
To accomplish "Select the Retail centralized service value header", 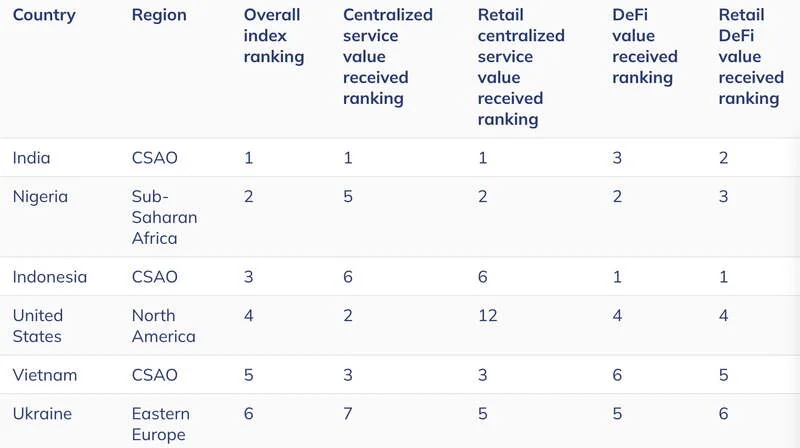I will tap(521, 67).
